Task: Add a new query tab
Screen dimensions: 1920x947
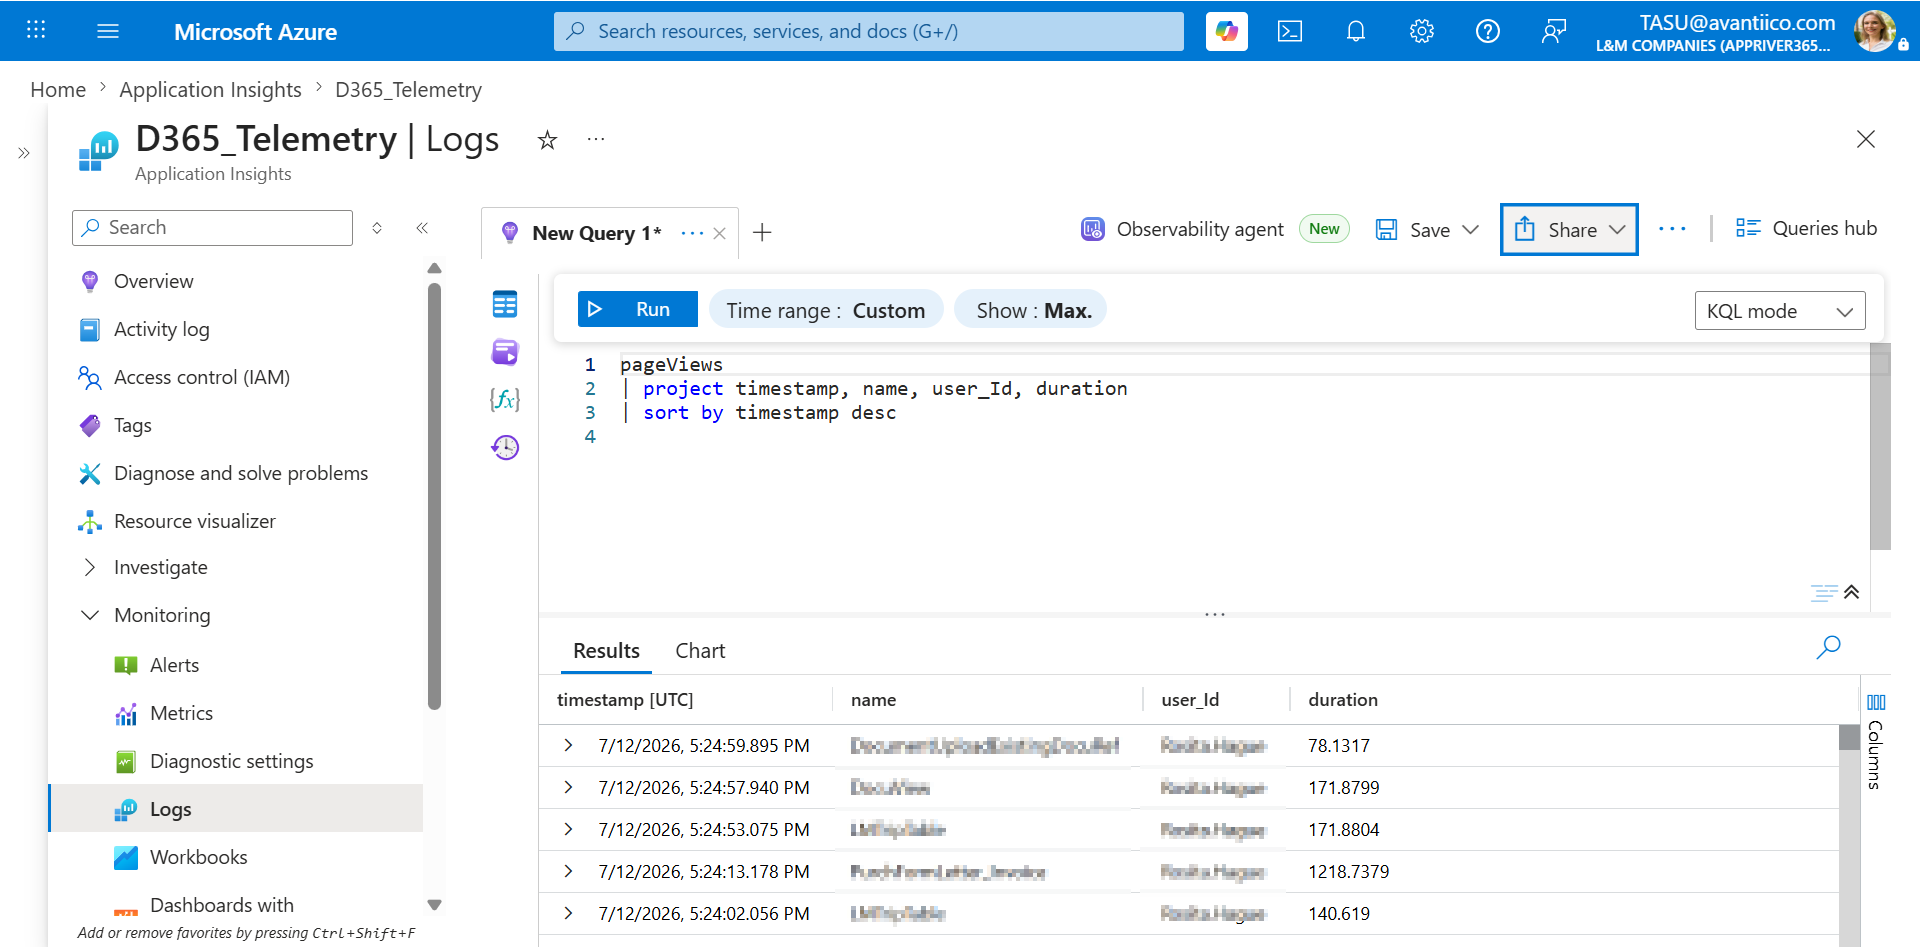Action: 762,233
